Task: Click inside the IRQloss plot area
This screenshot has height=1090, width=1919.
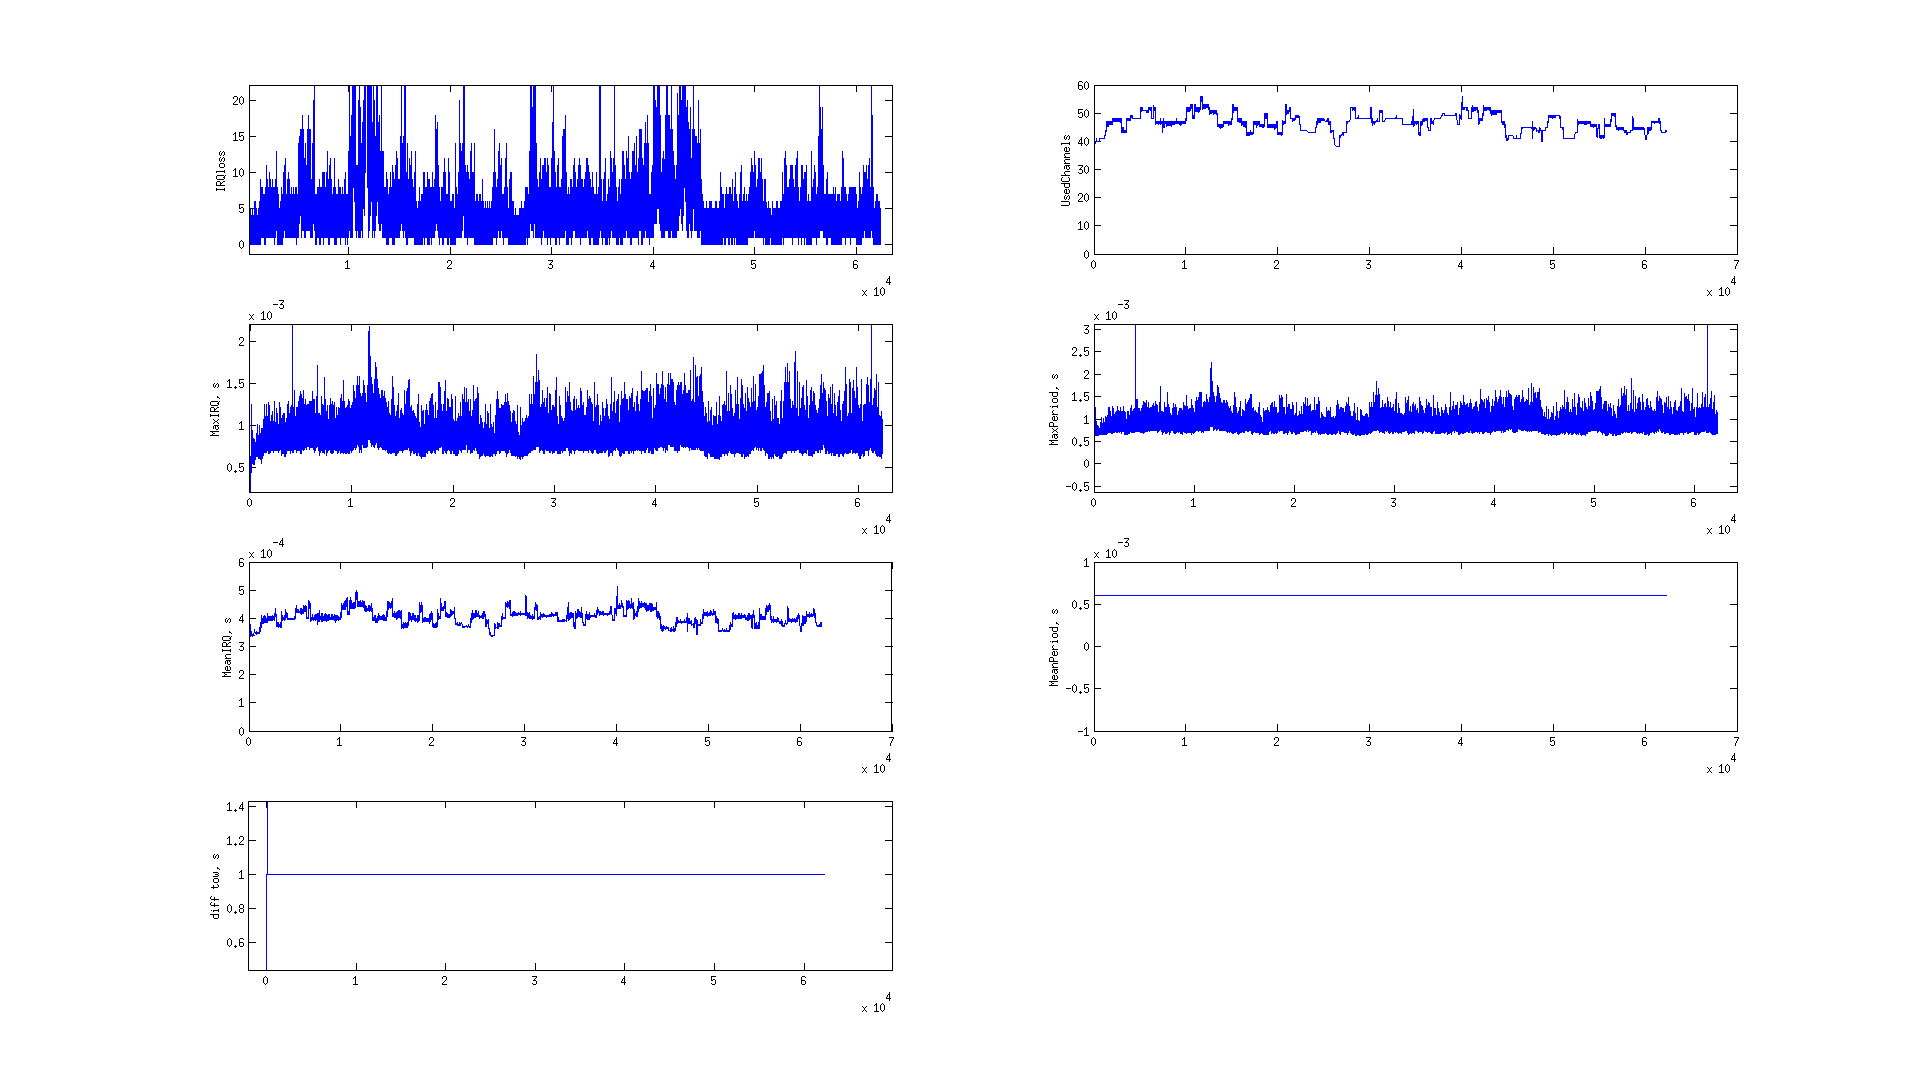Action: tap(570, 170)
